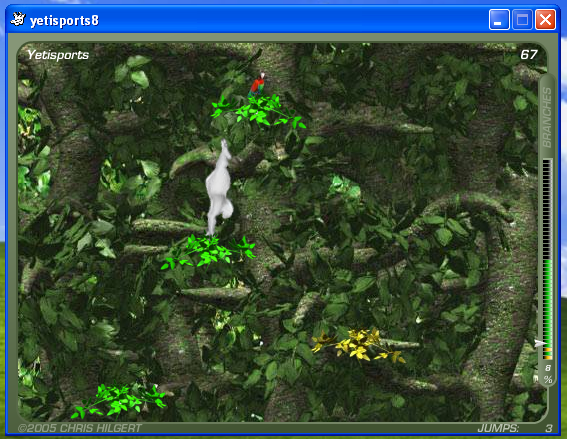Minimize the yetisports8 window
This screenshot has height=439, width=567.
(499, 19)
